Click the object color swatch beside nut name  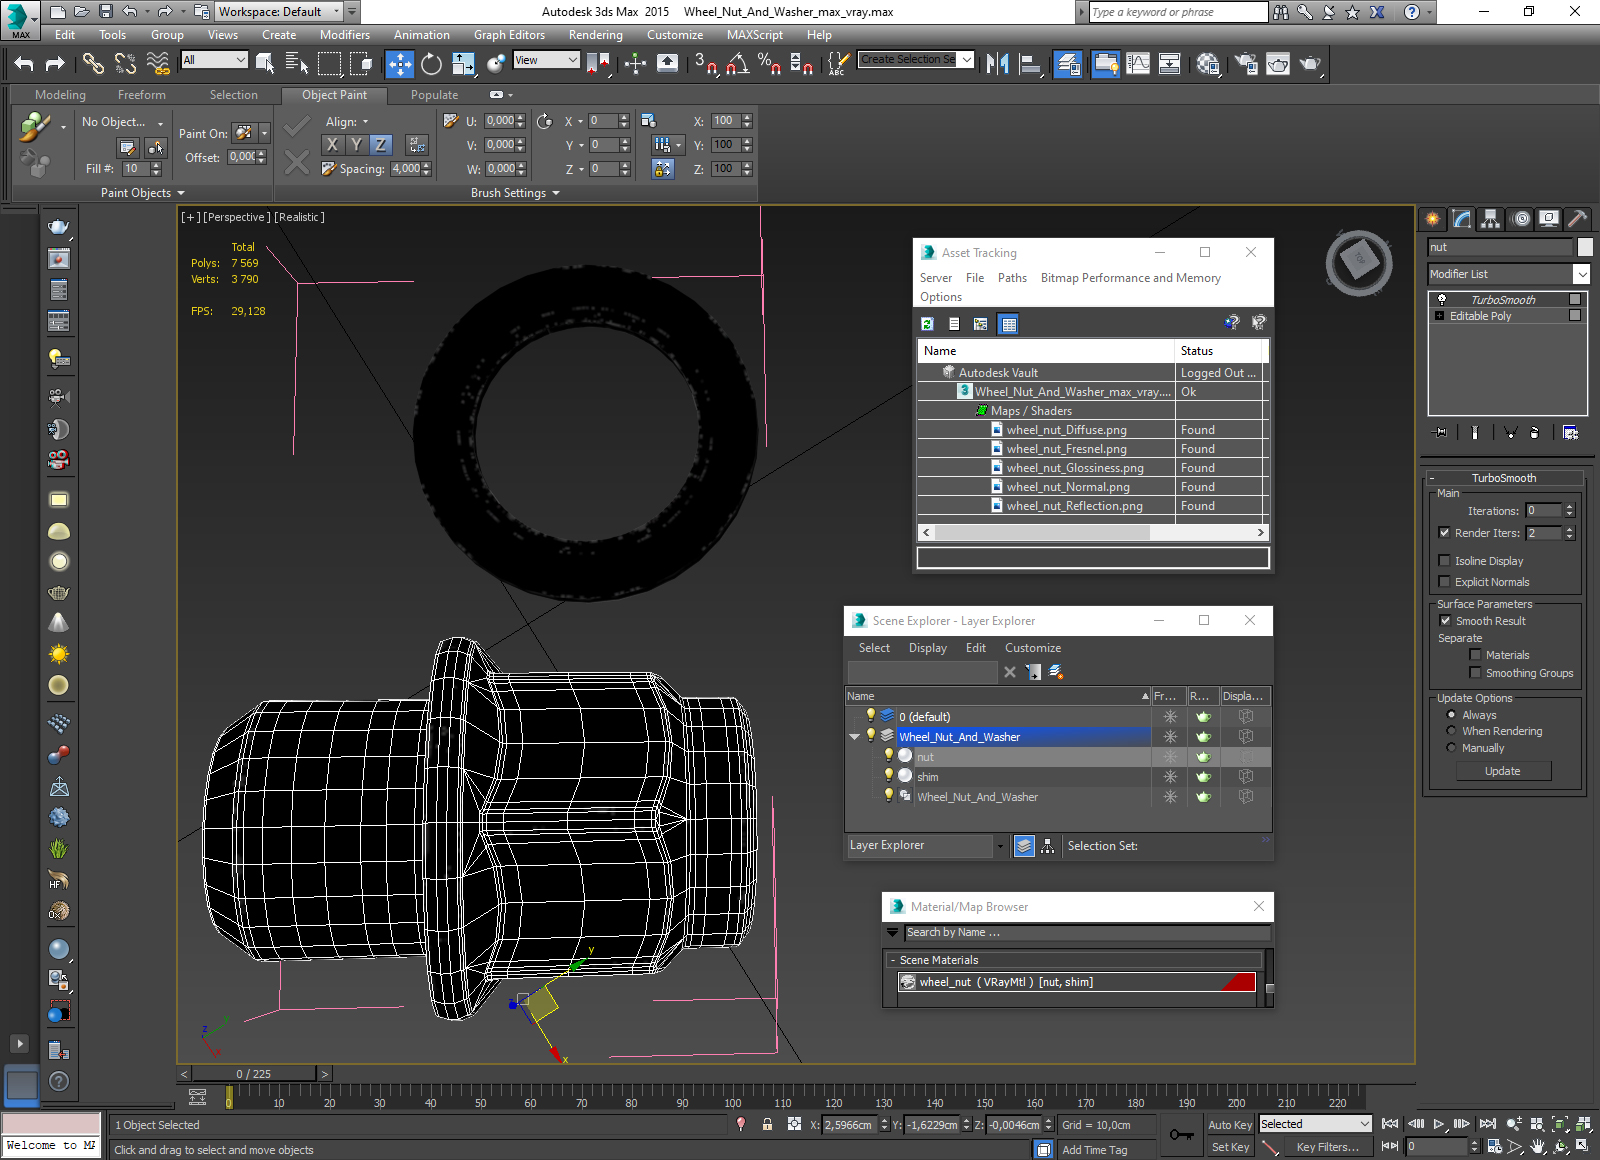pyautogui.click(x=1584, y=247)
